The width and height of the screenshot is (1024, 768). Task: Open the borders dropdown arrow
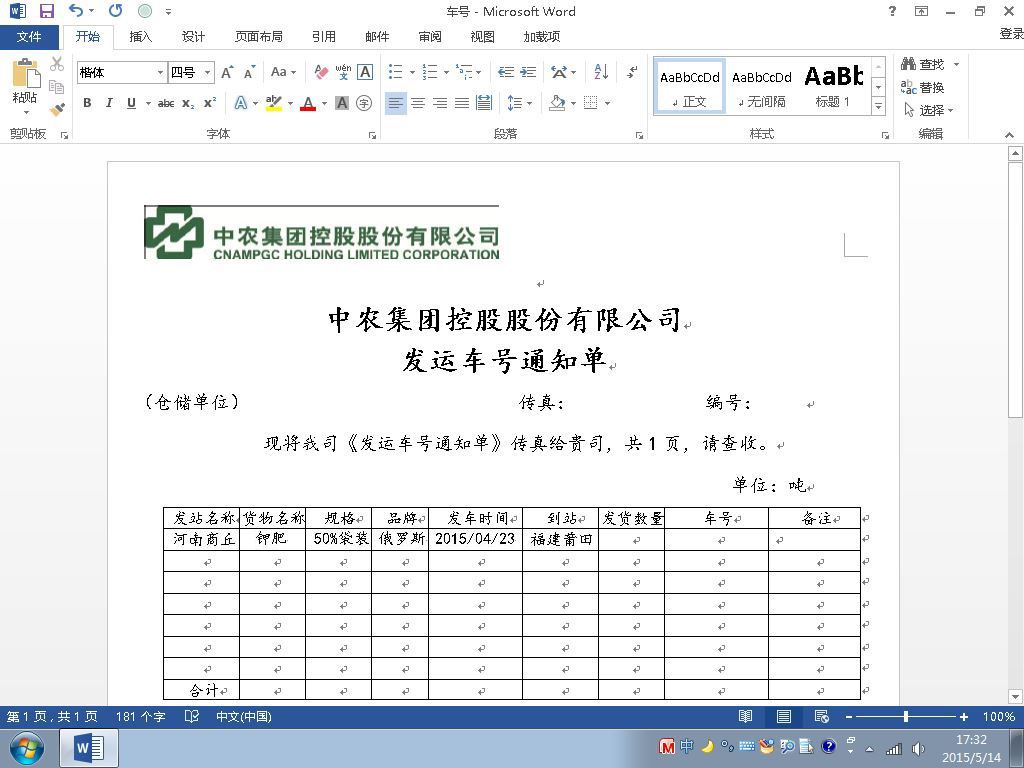(607, 103)
